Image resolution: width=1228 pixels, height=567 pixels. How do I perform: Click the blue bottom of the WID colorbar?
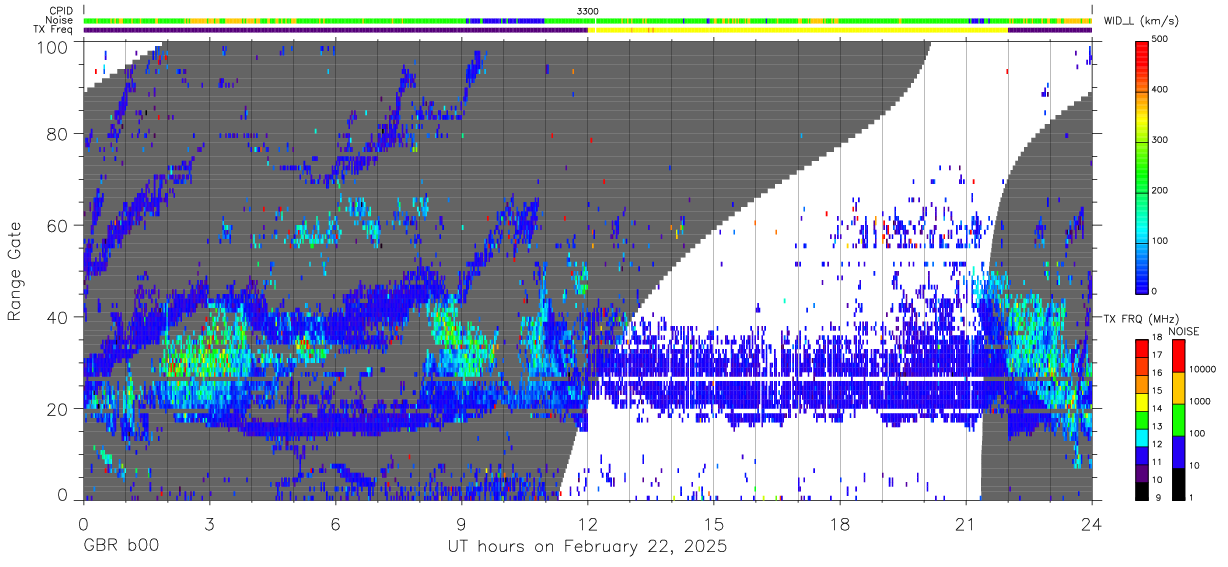[1142, 275]
